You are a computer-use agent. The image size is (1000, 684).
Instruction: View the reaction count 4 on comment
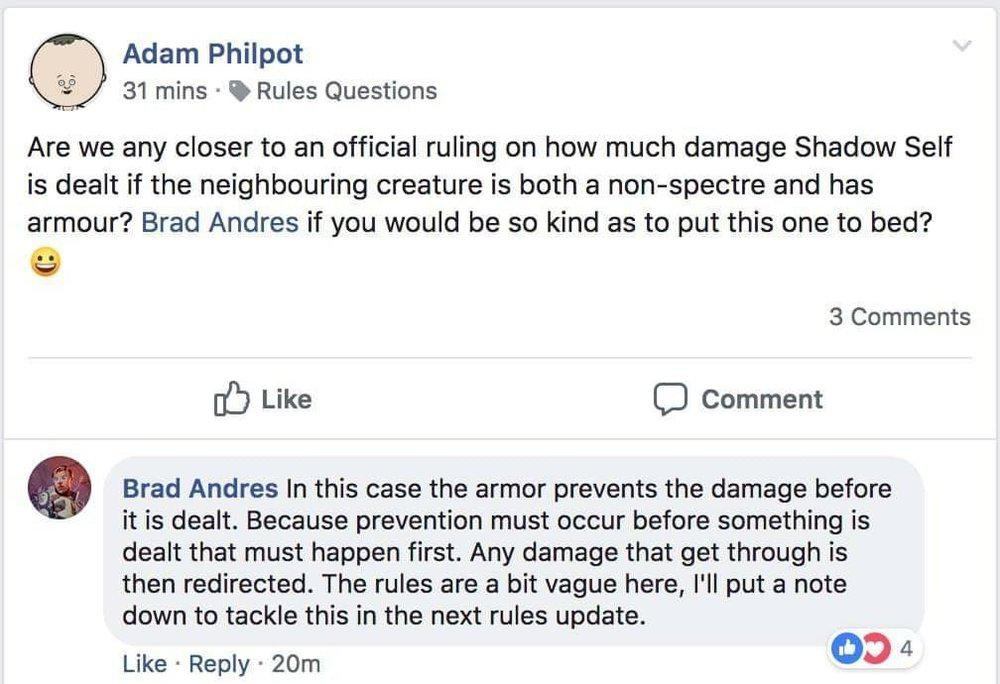[907, 648]
